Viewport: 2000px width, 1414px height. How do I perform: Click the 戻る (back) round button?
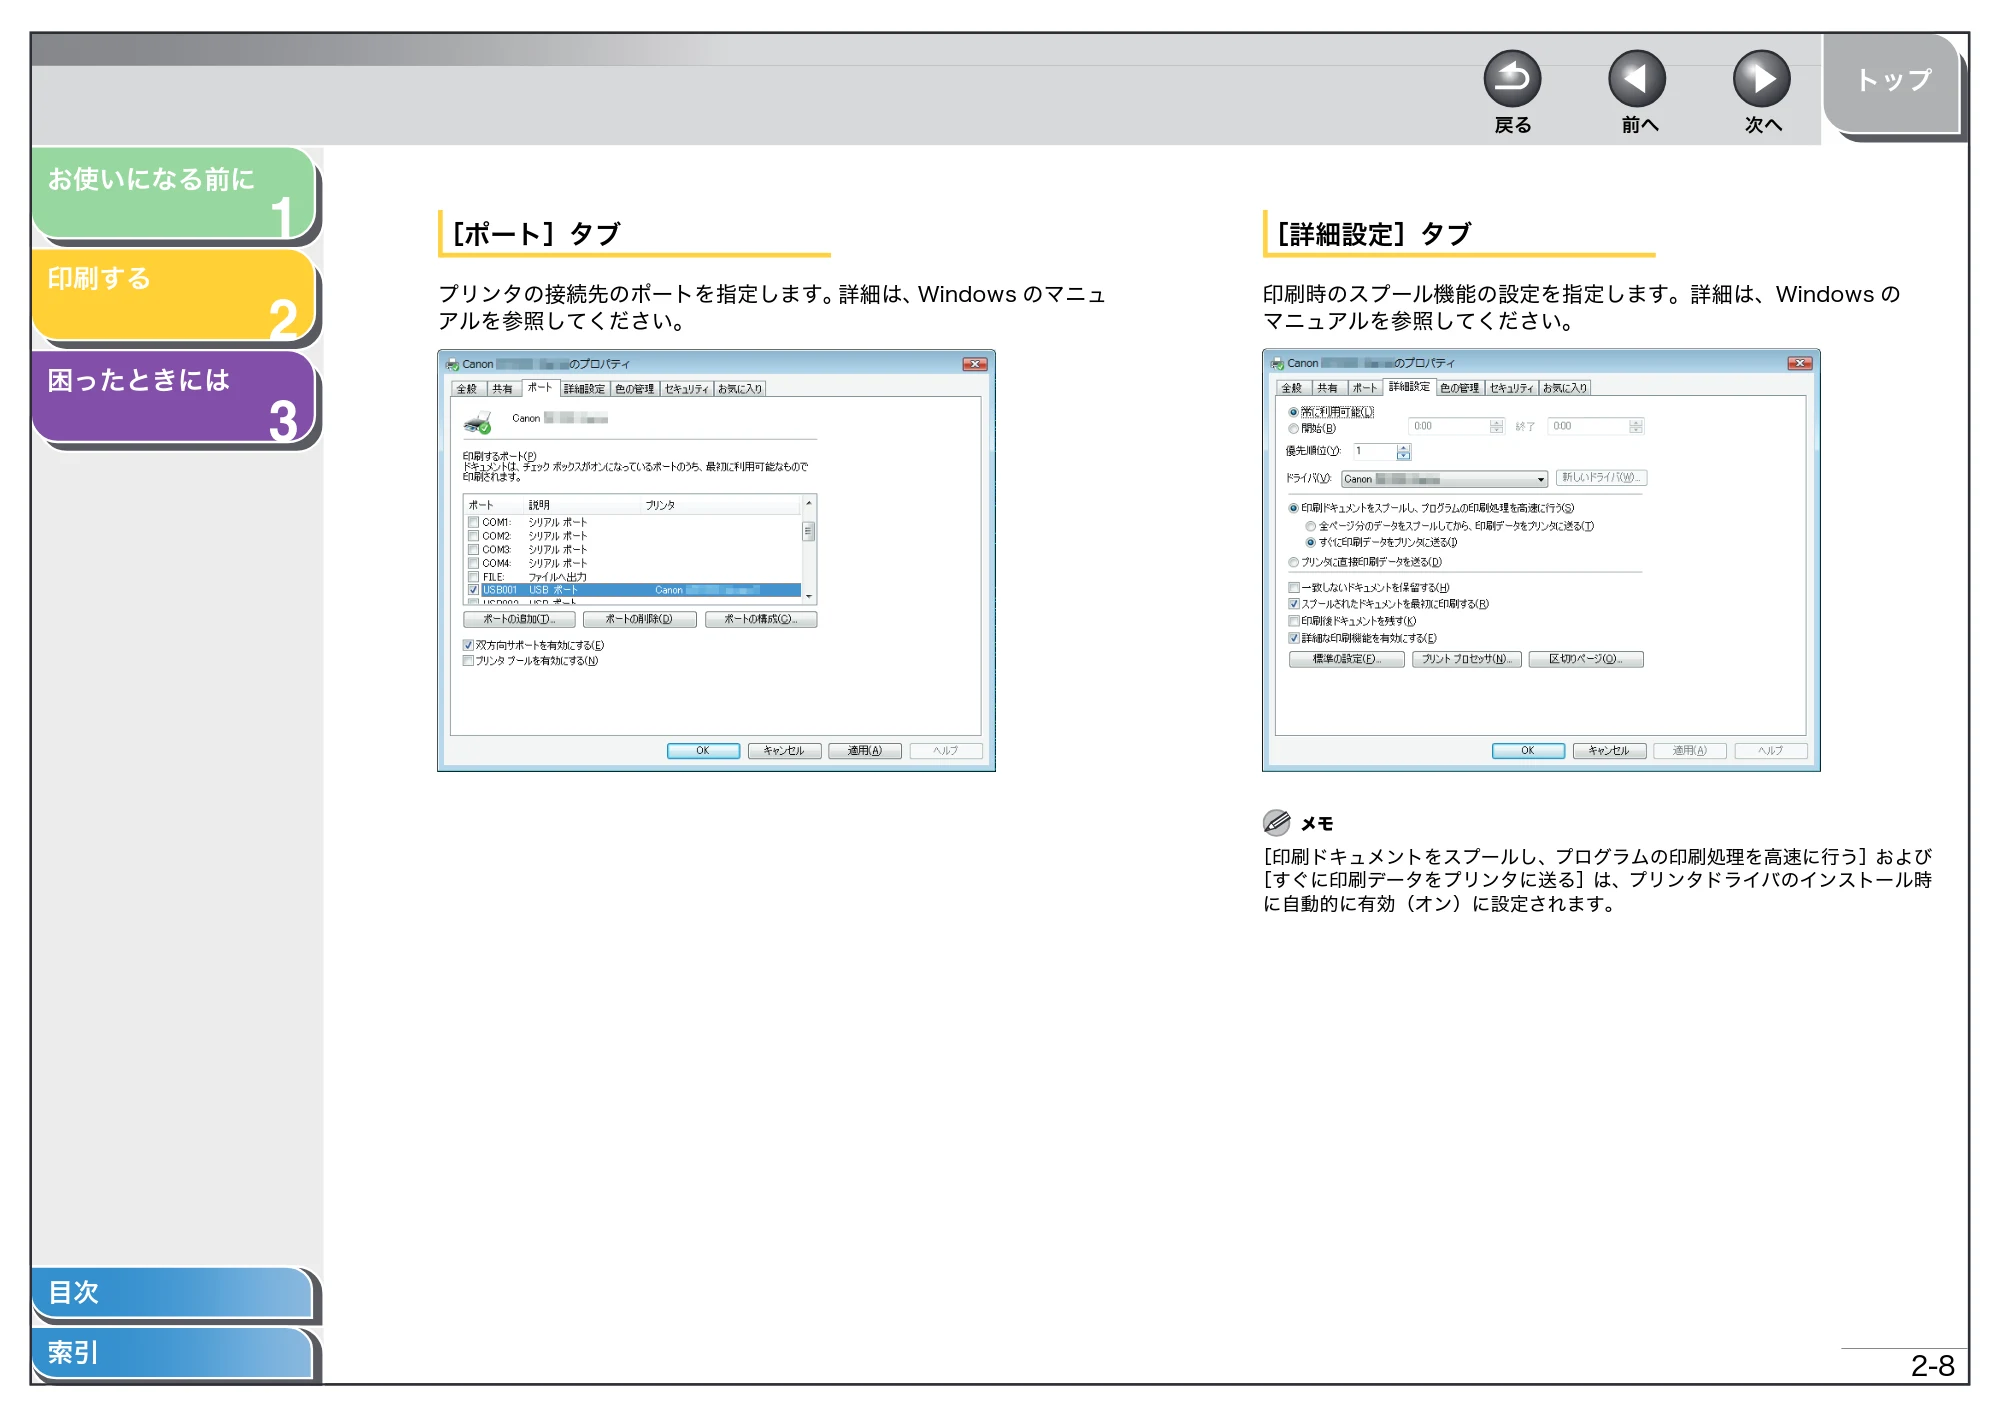click(x=1512, y=79)
